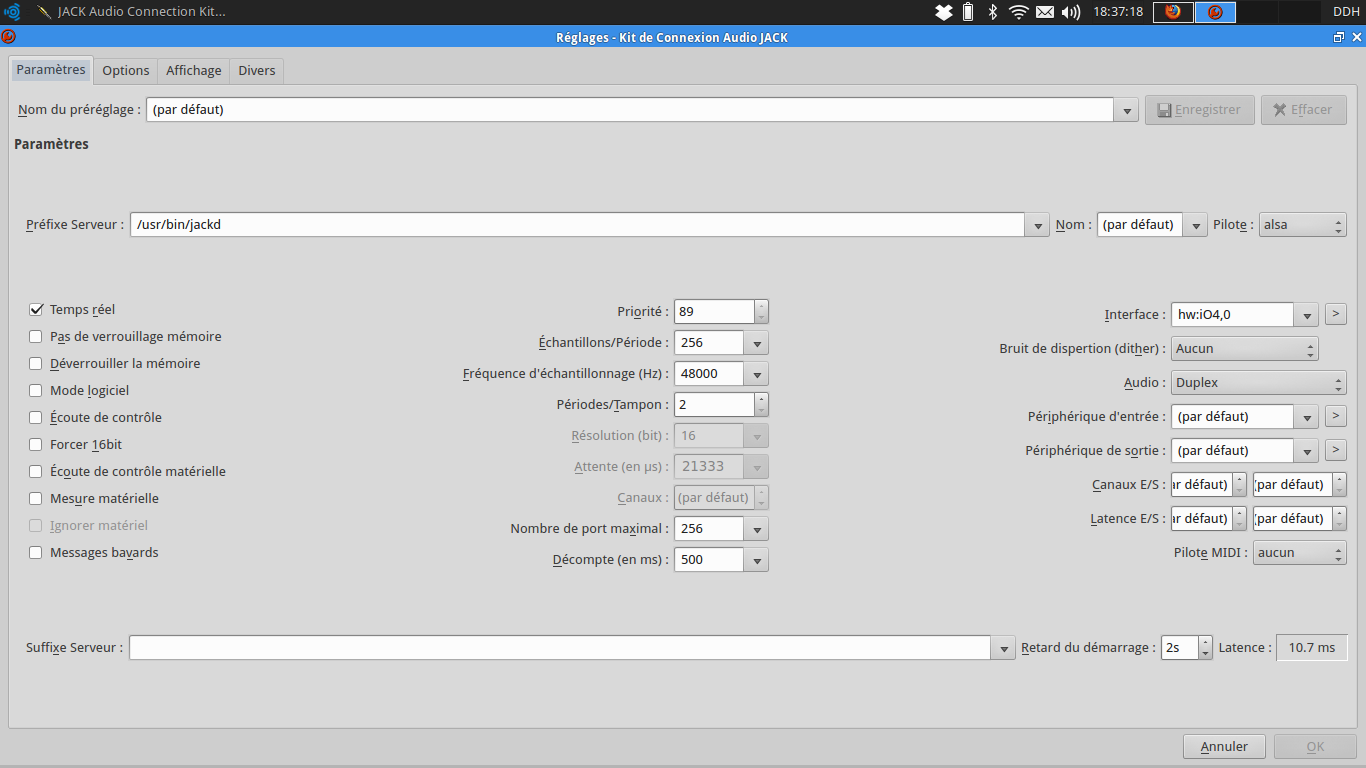The image size is (1366, 768).
Task: Click the mail notification envelope icon
Action: click(1045, 12)
